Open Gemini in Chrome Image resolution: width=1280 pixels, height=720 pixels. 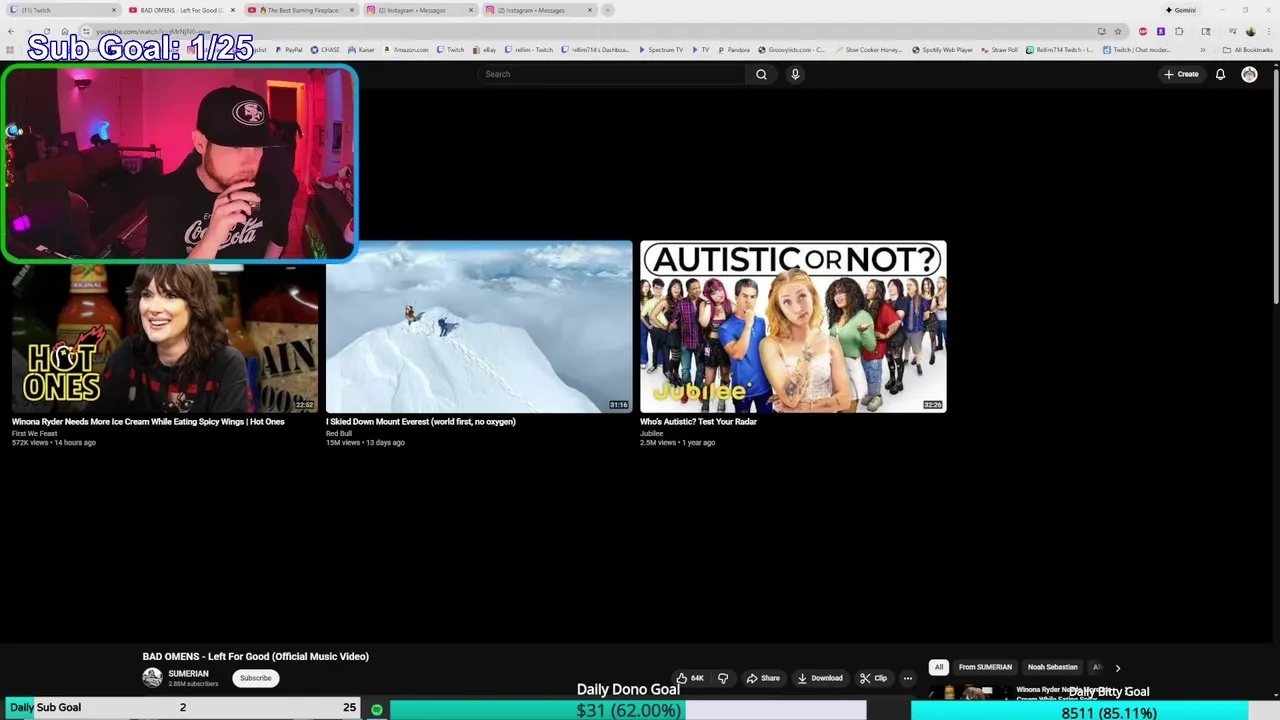1181,10
